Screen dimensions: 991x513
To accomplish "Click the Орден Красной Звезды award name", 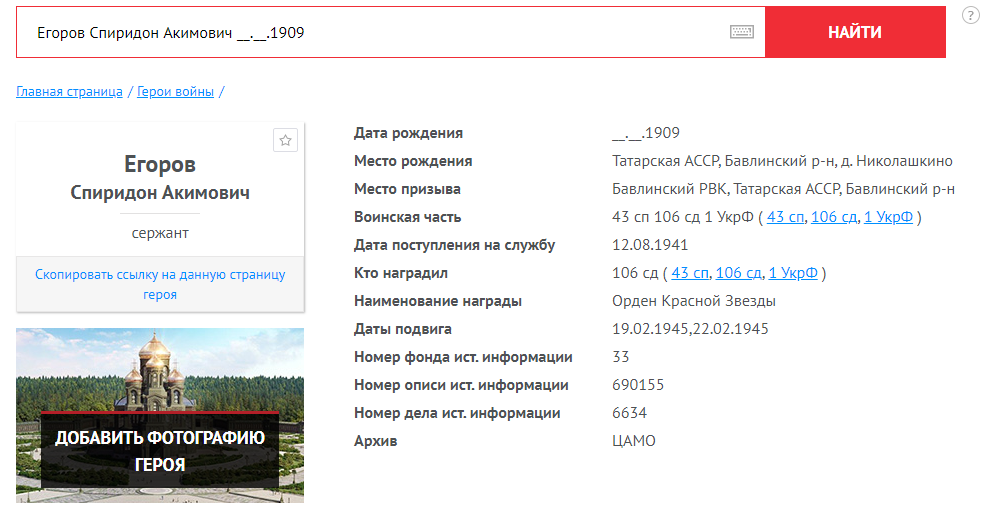I will tap(693, 301).
